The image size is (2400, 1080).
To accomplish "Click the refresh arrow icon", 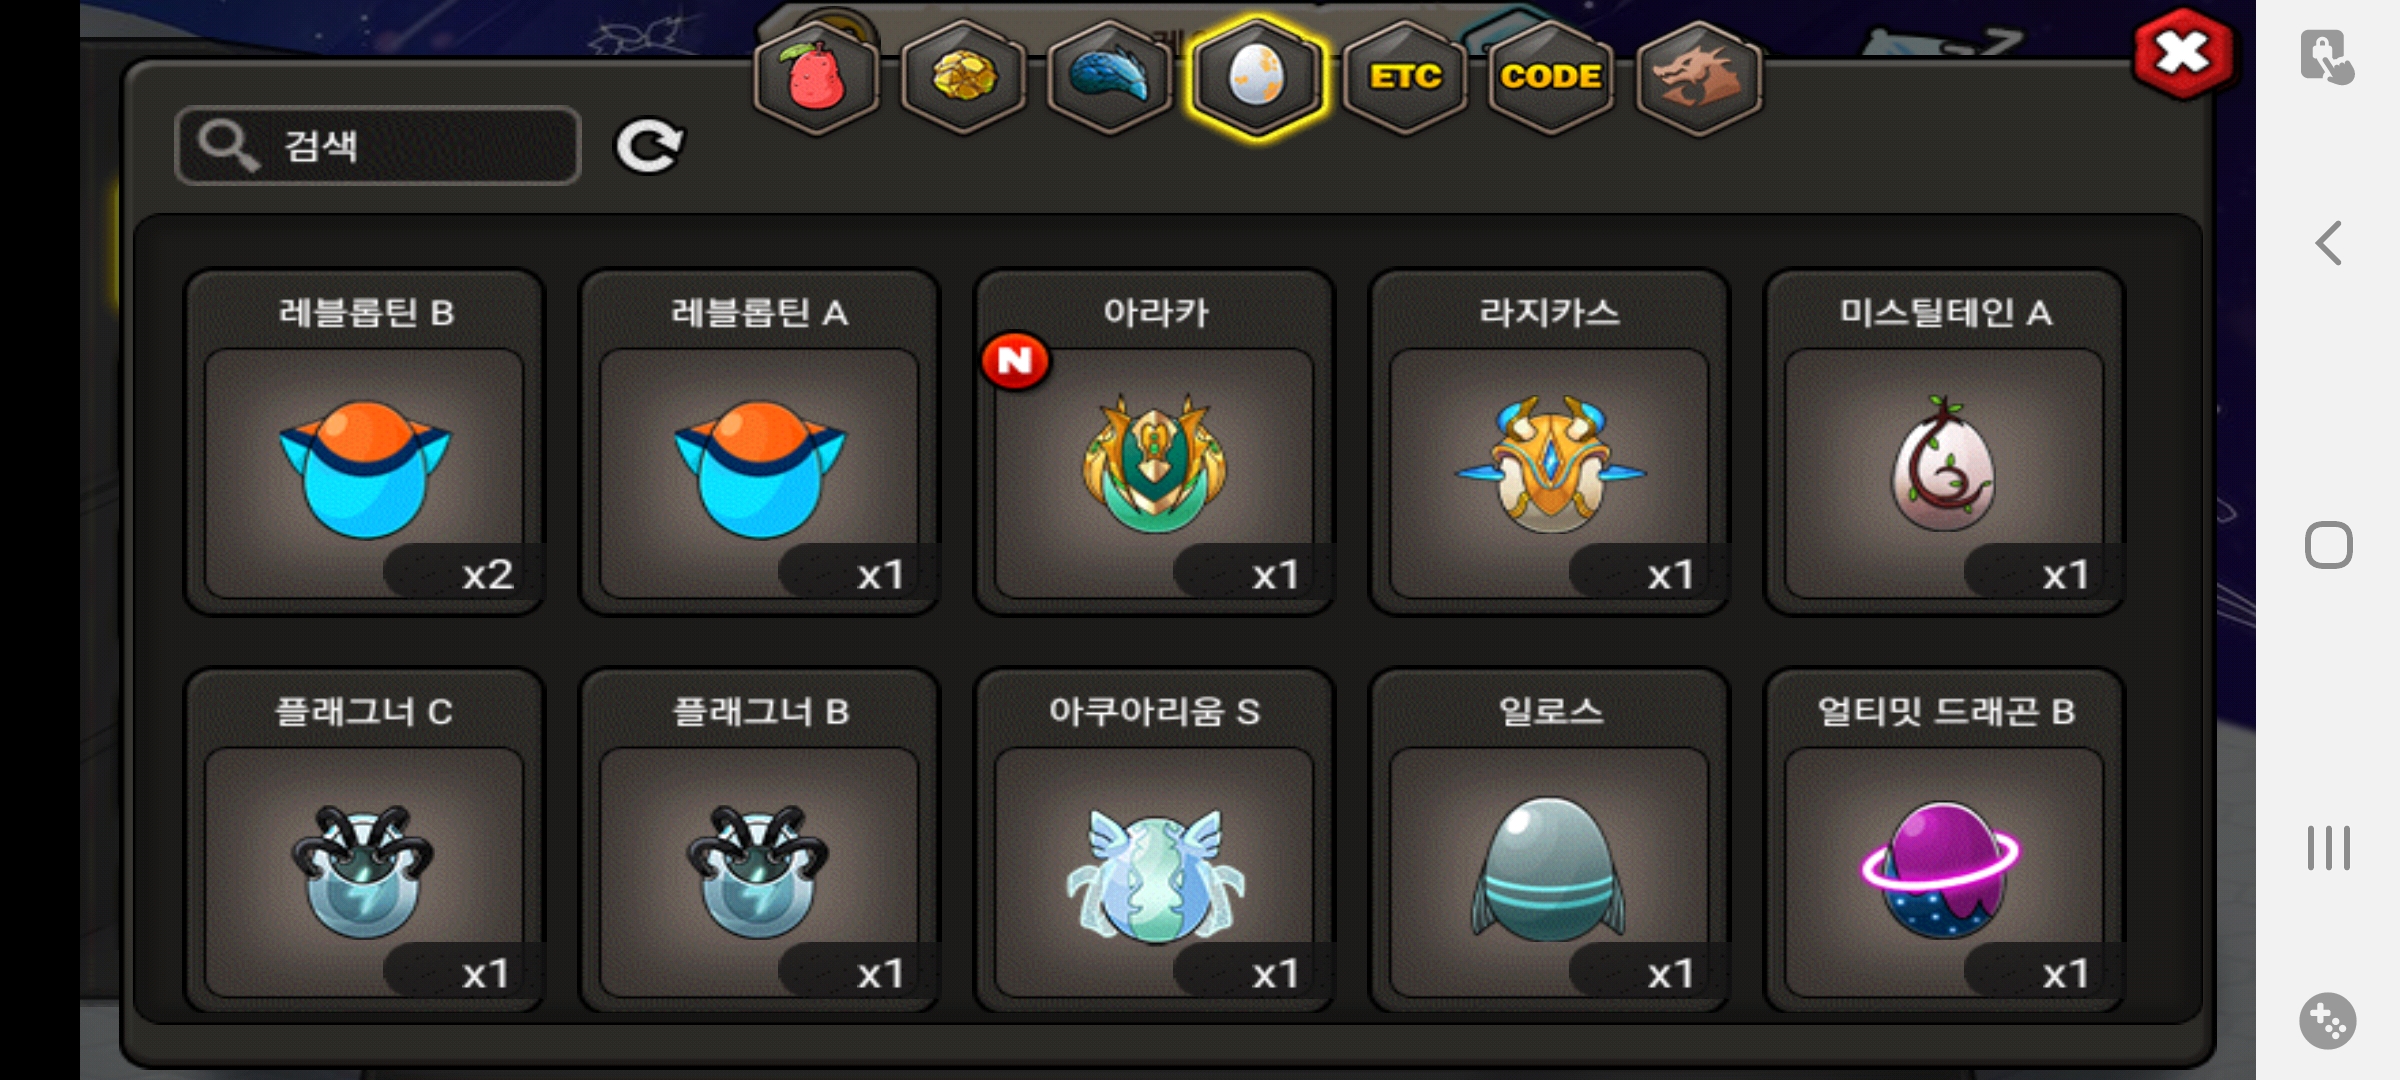I will point(649,147).
